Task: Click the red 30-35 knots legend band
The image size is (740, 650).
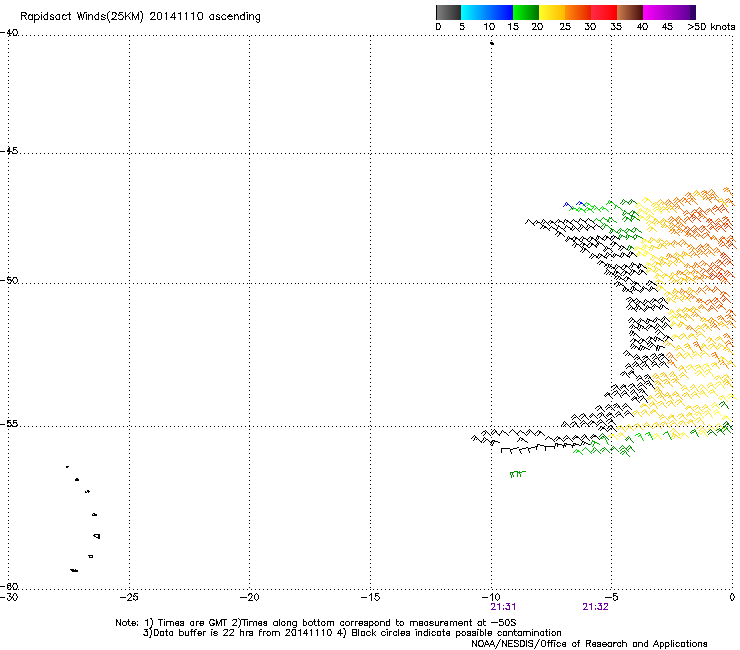Action: click(604, 12)
